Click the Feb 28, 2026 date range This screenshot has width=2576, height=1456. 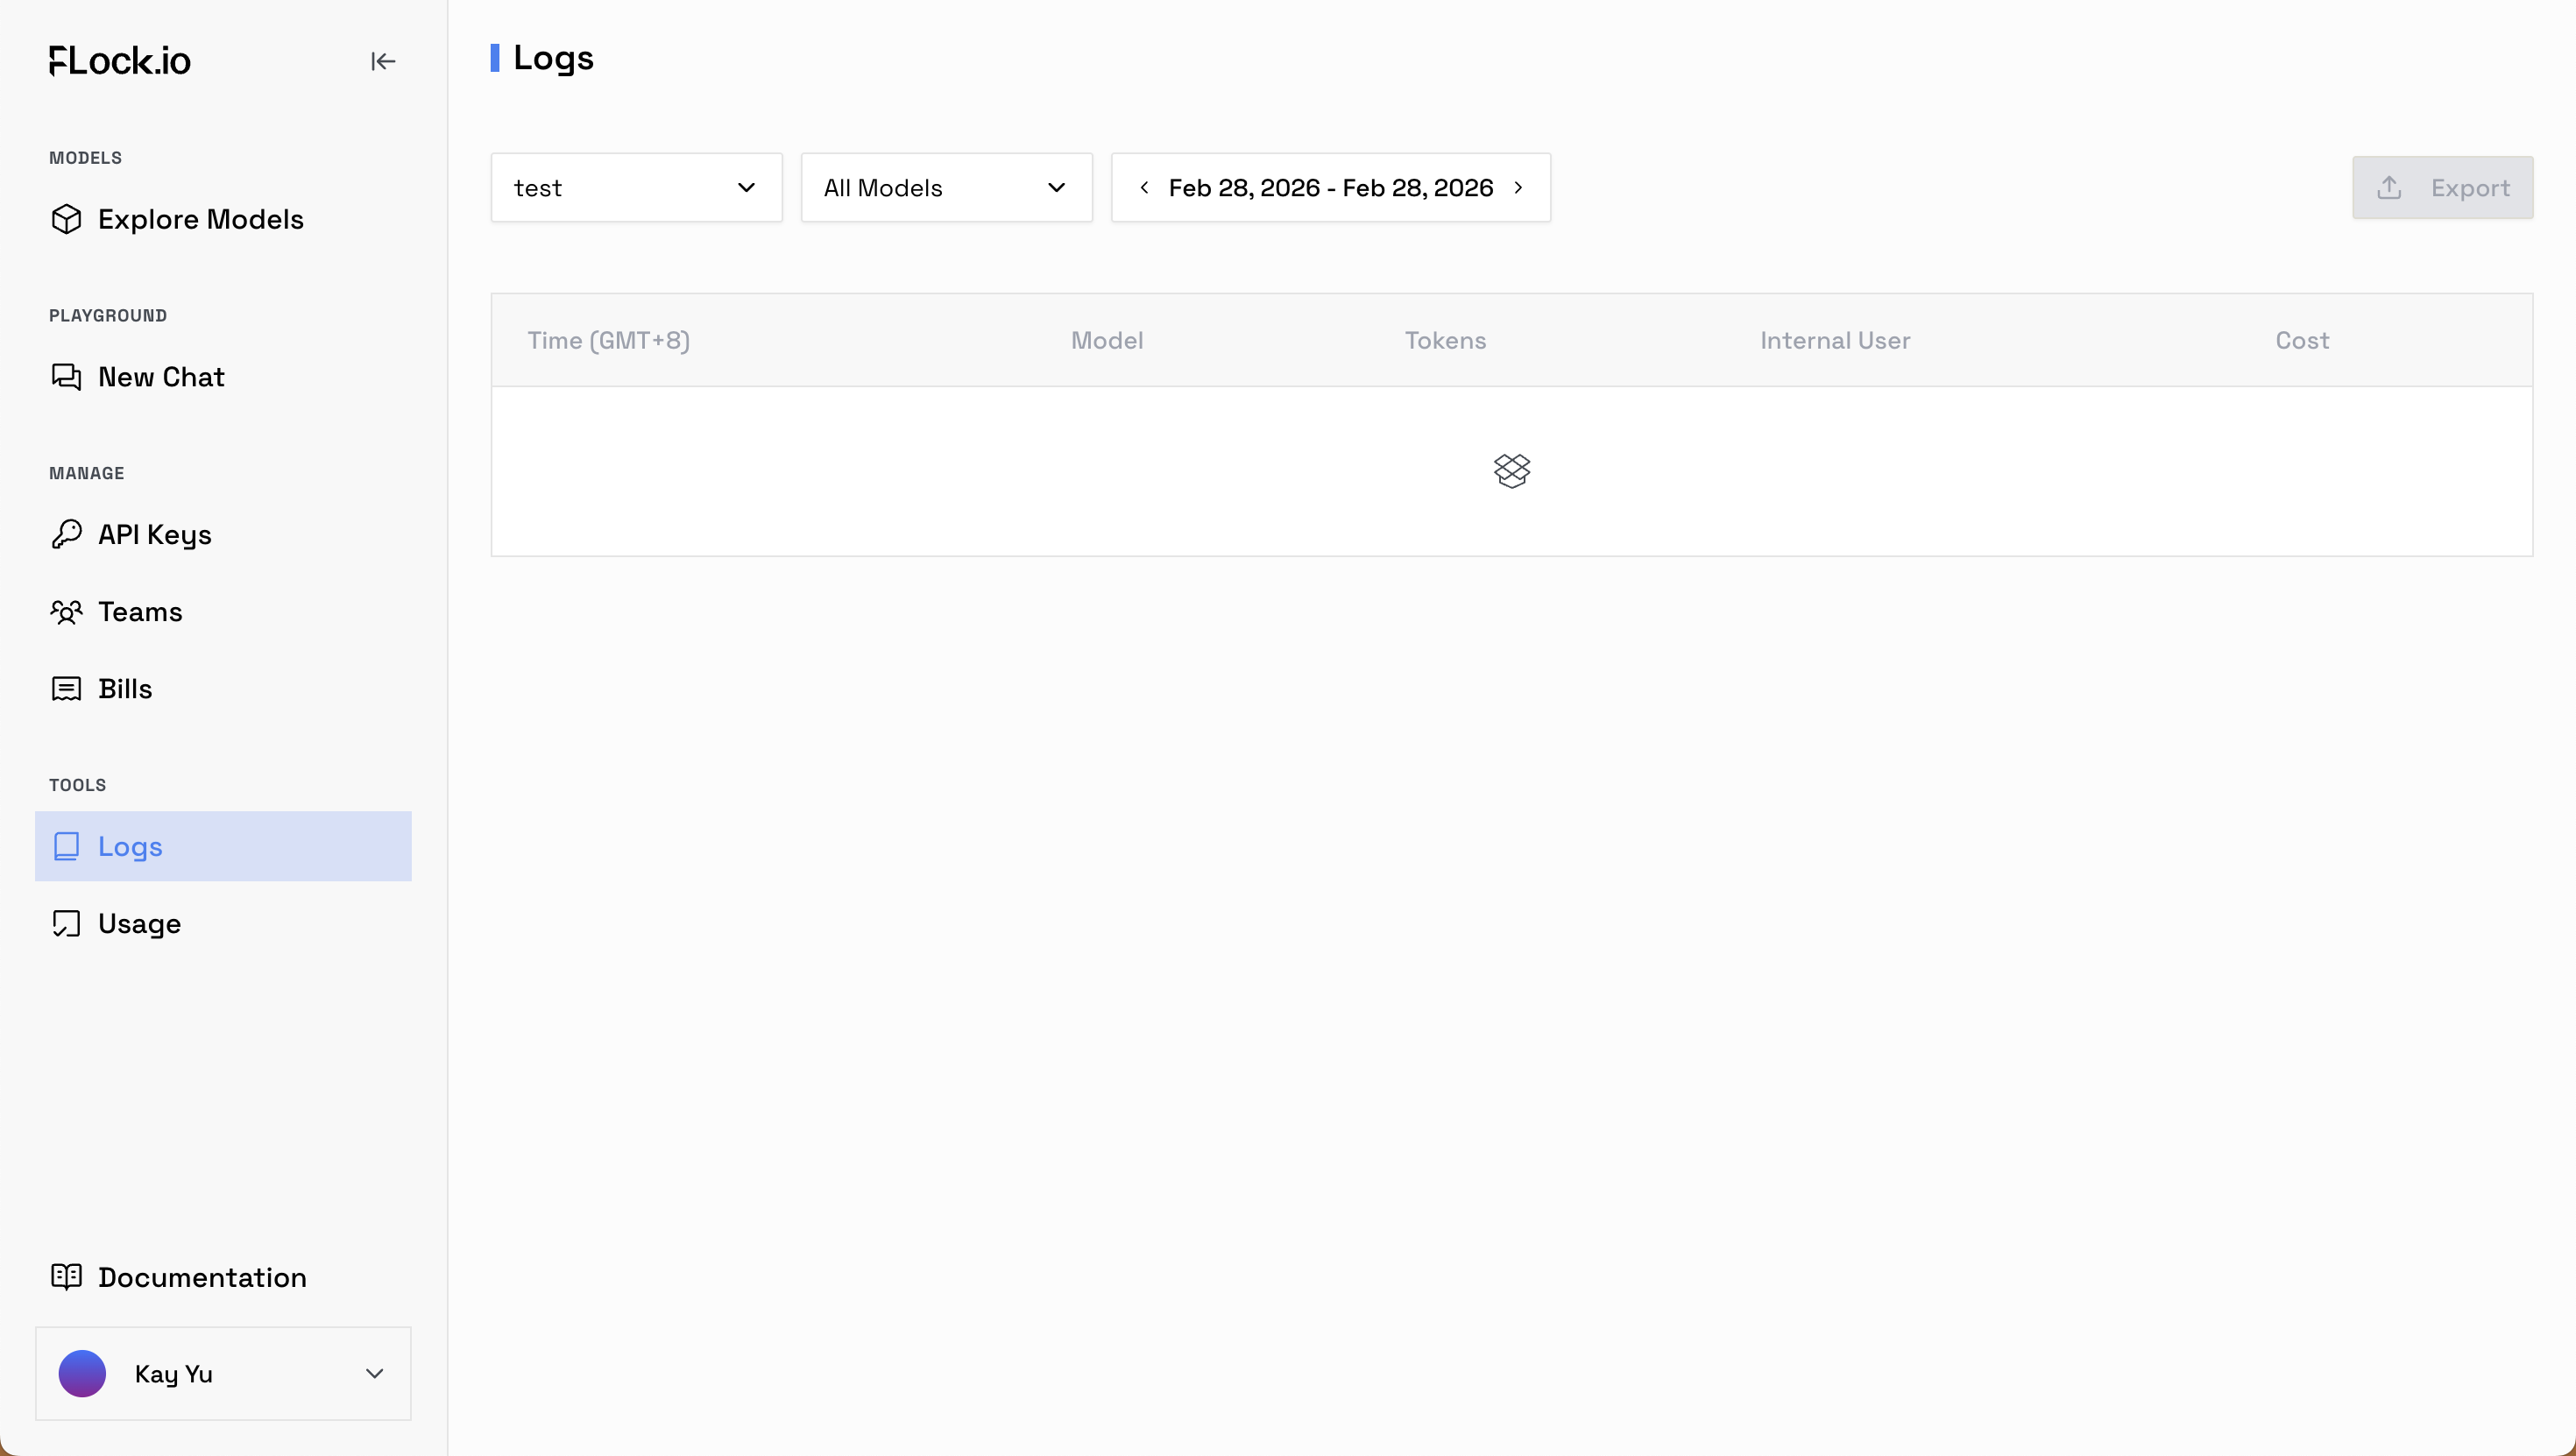pos(1330,188)
